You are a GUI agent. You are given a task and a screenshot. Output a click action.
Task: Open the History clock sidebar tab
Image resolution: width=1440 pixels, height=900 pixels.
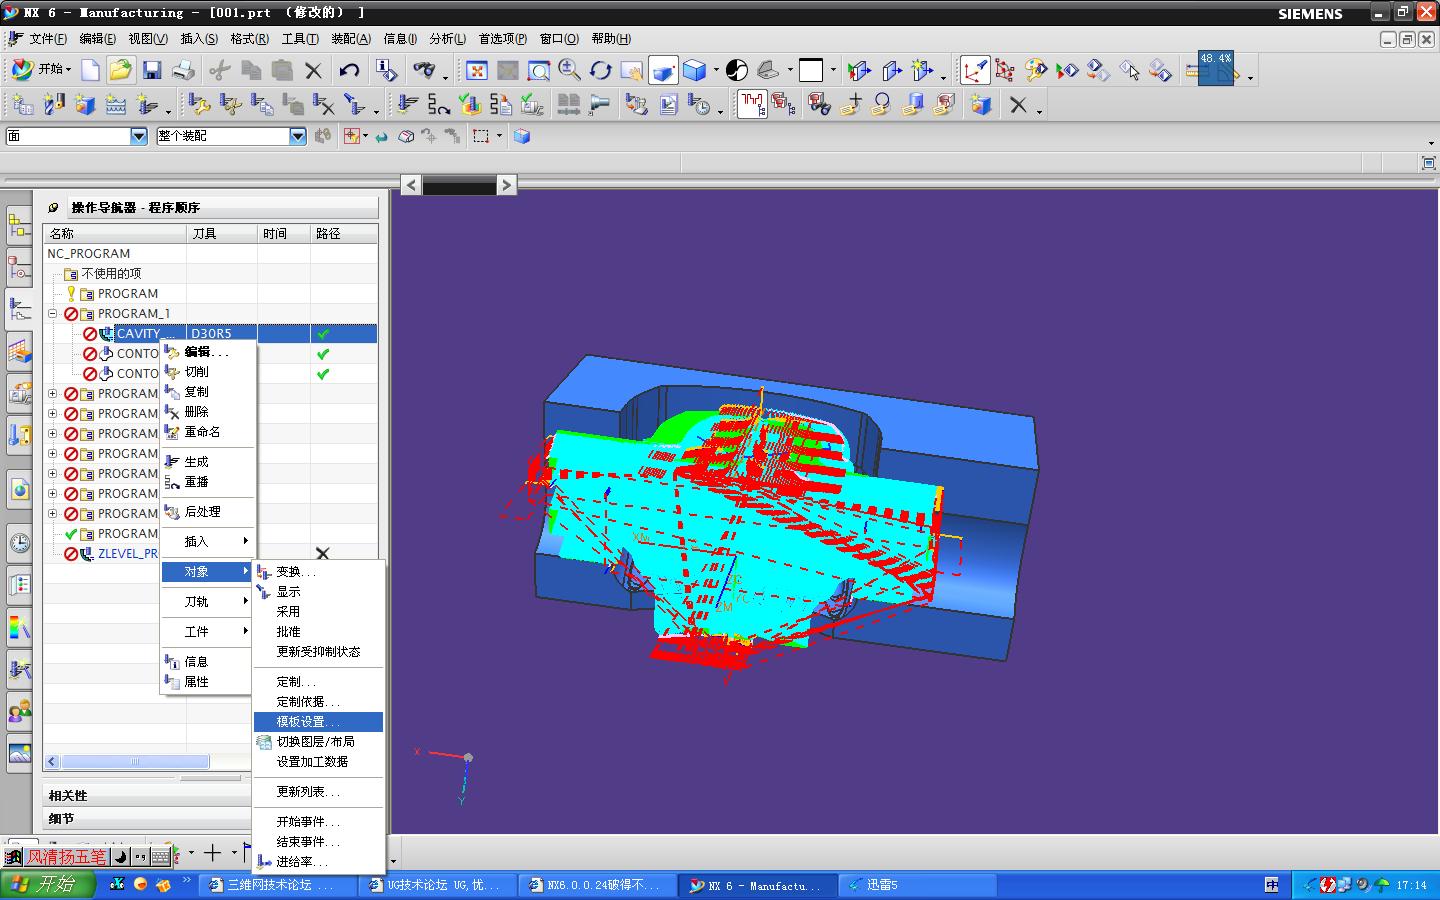click(x=20, y=543)
